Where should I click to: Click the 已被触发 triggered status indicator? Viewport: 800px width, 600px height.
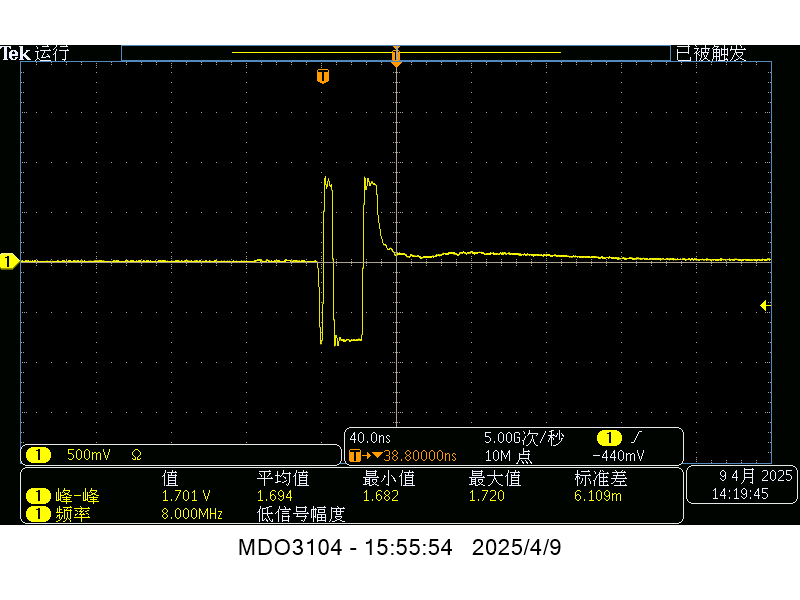tap(710, 54)
